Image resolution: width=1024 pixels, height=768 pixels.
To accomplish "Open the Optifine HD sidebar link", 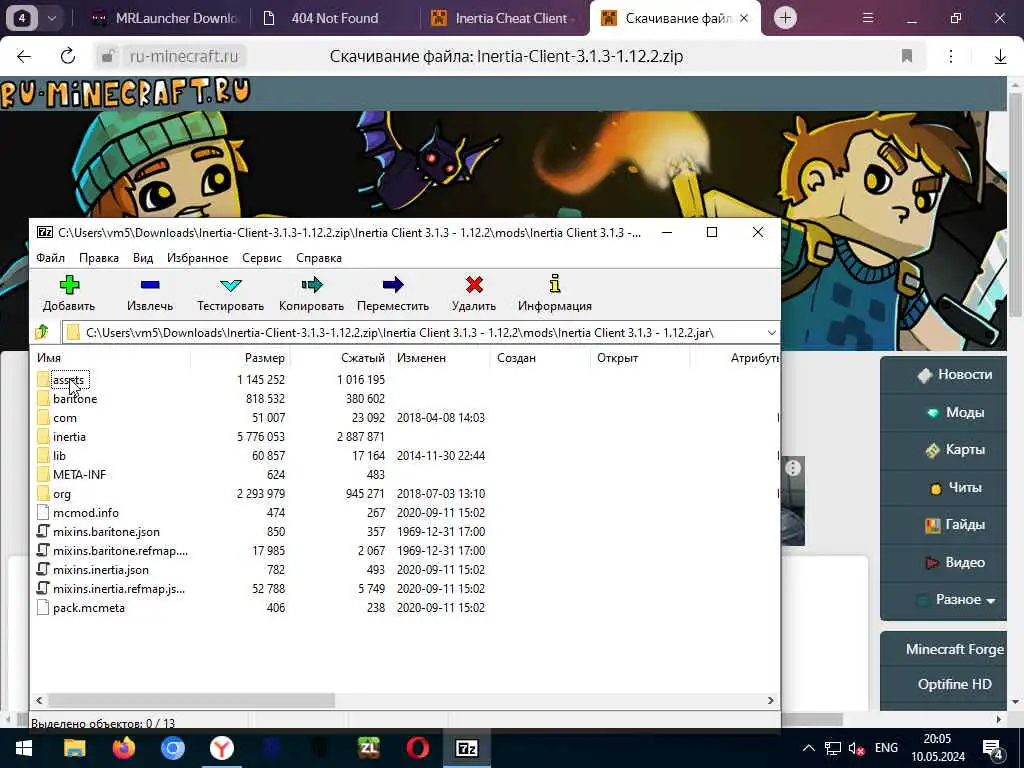I will 955,684.
